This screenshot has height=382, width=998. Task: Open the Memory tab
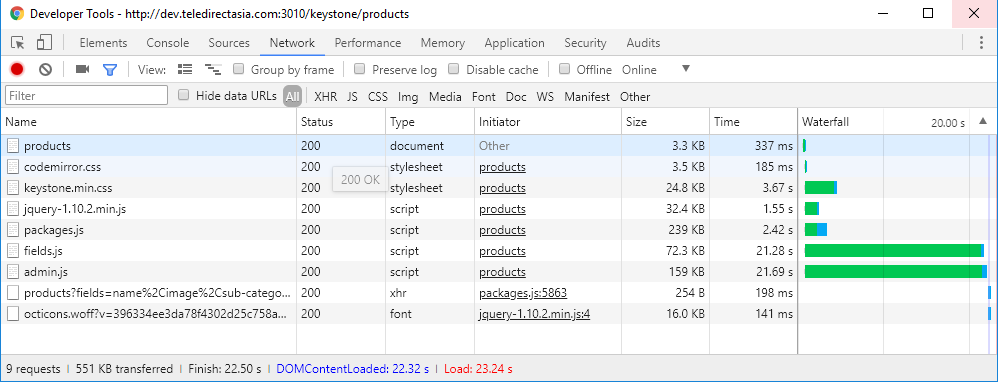point(442,43)
